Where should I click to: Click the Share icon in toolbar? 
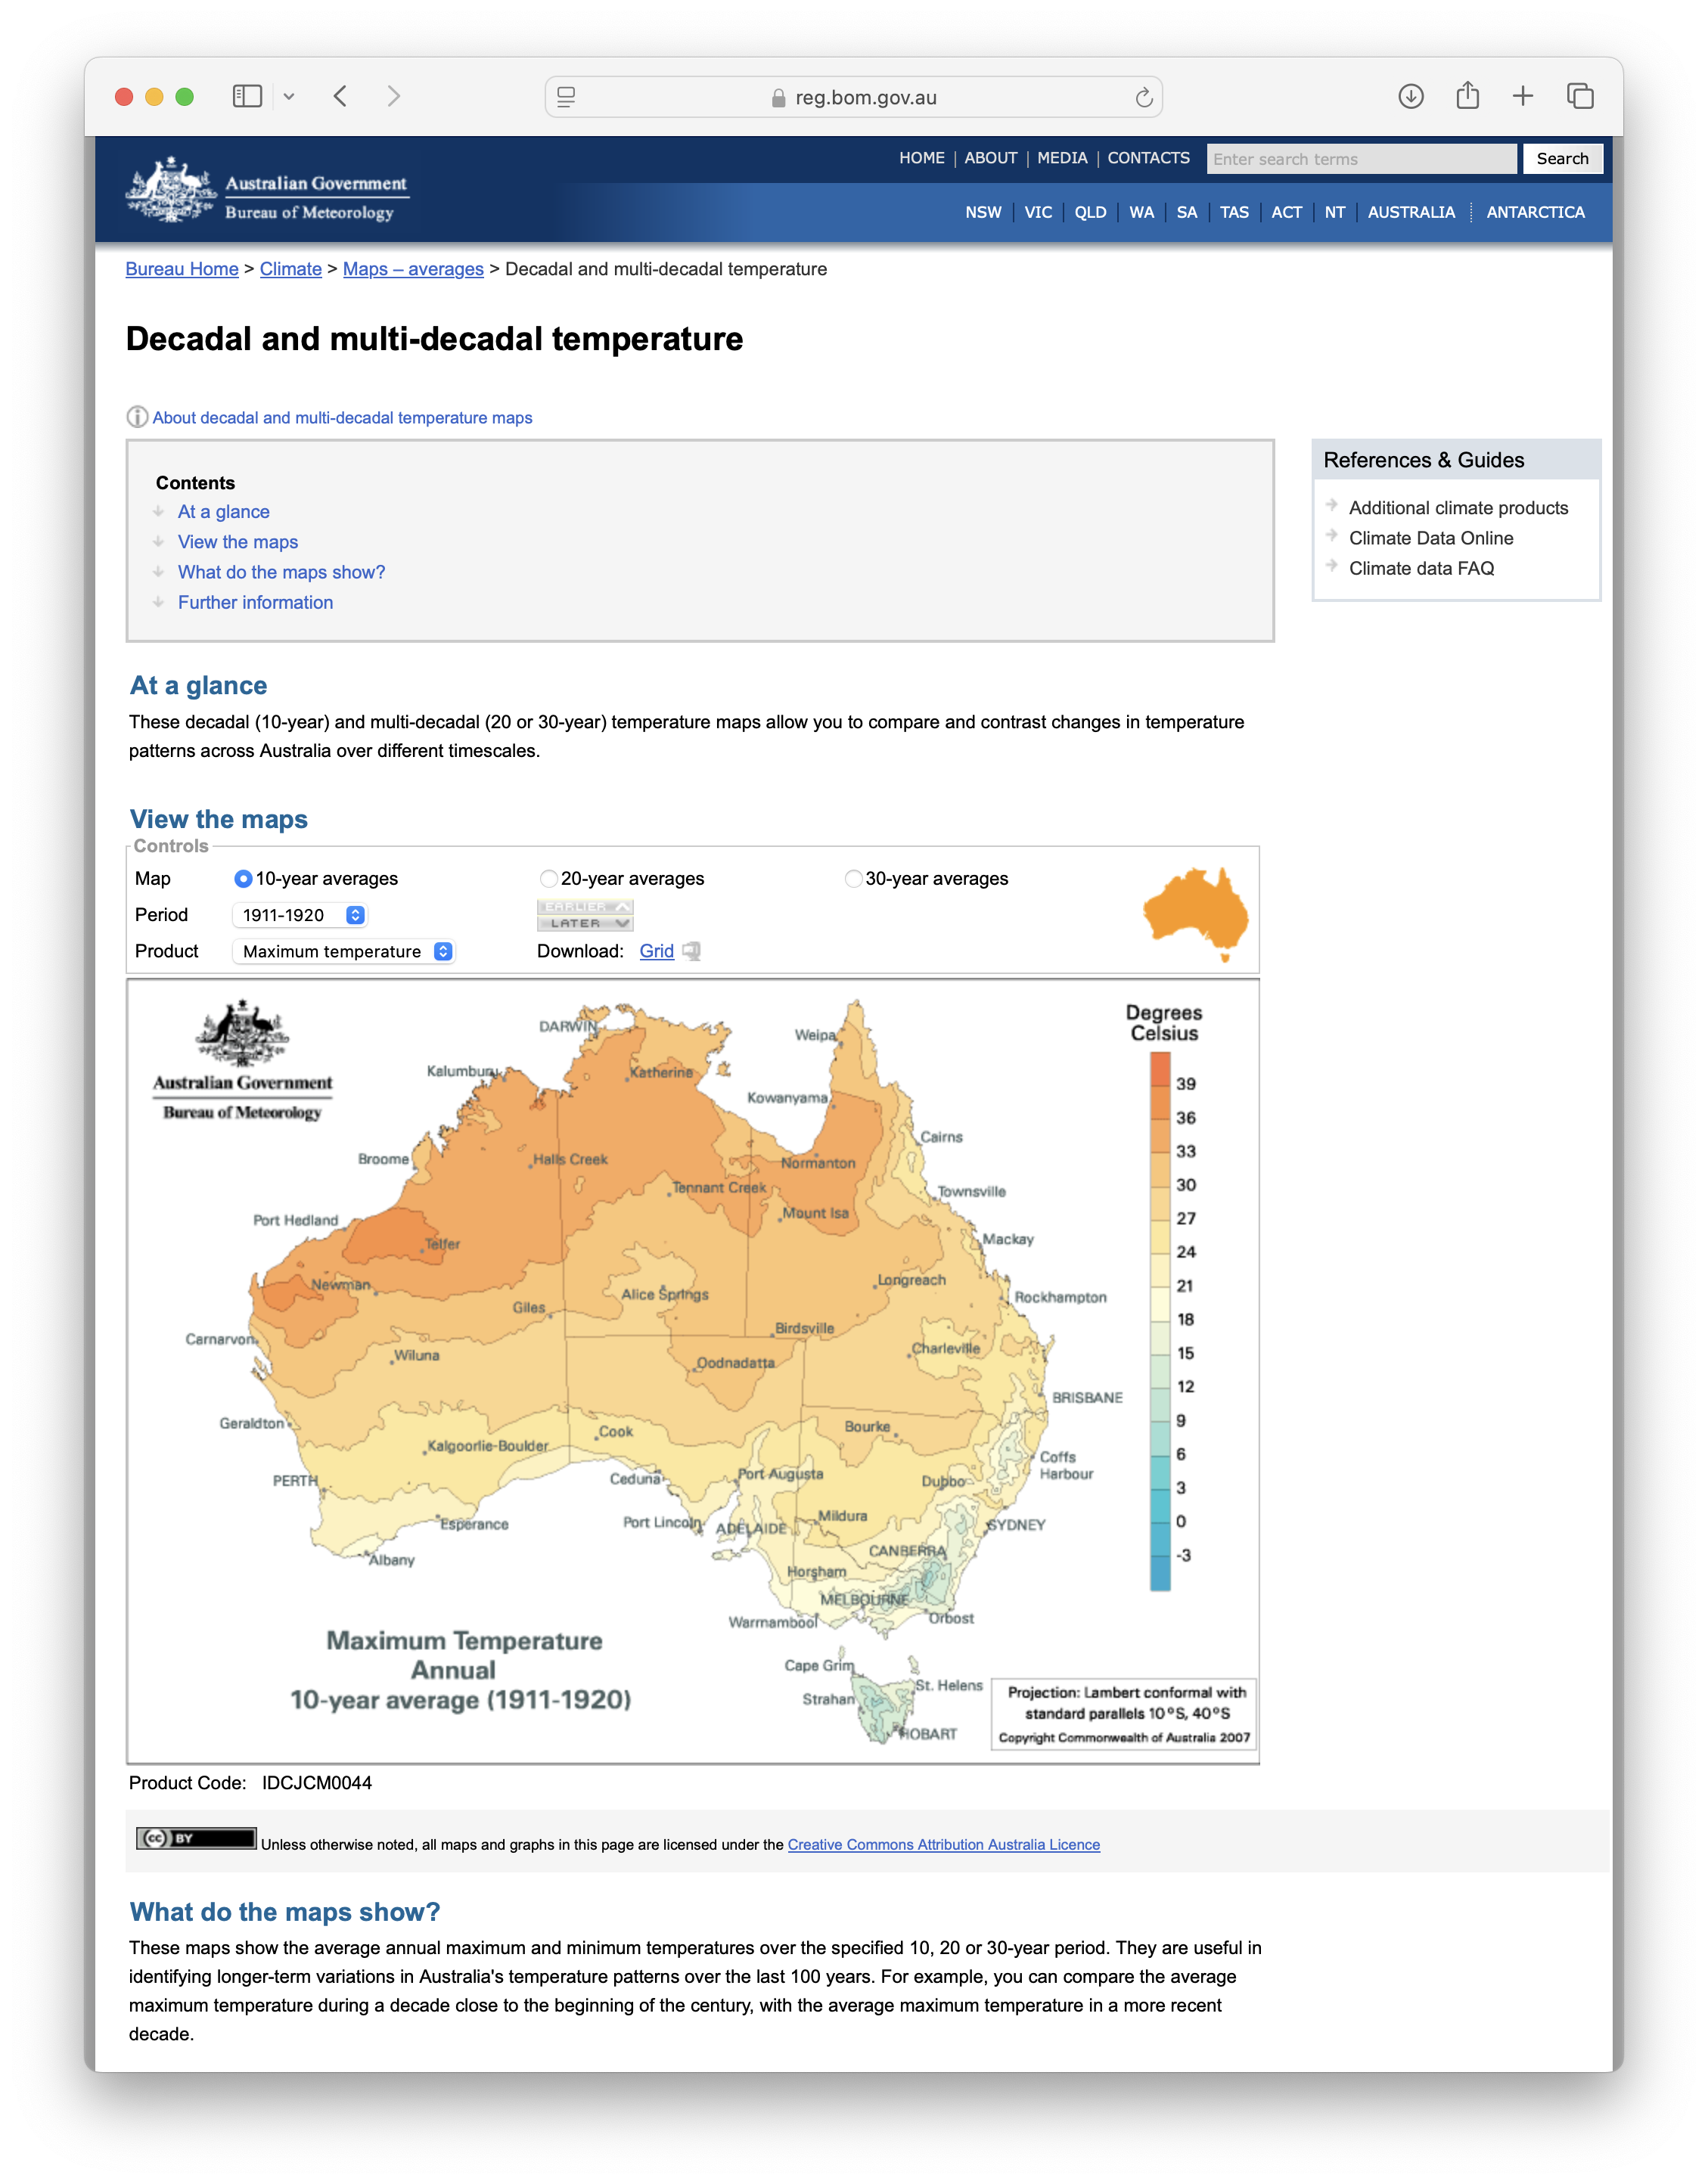coord(1467,96)
